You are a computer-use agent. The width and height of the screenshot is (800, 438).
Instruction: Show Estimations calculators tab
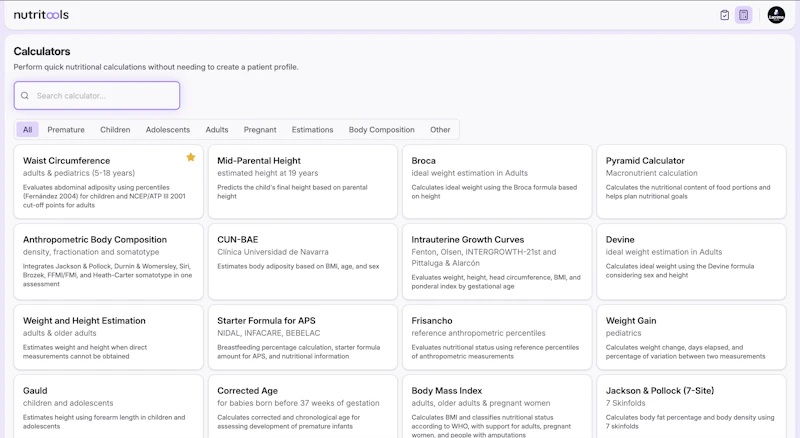click(x=312, y=130)
